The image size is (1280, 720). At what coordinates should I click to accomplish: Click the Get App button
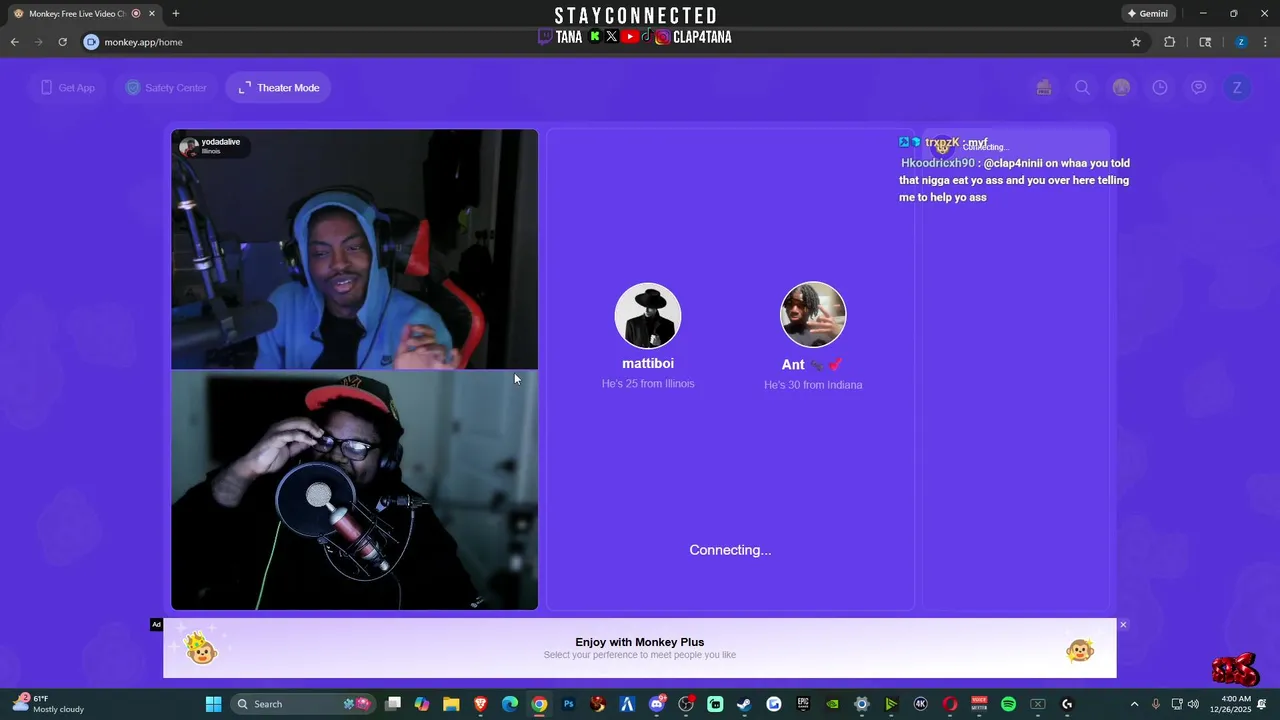click(67, 88)
